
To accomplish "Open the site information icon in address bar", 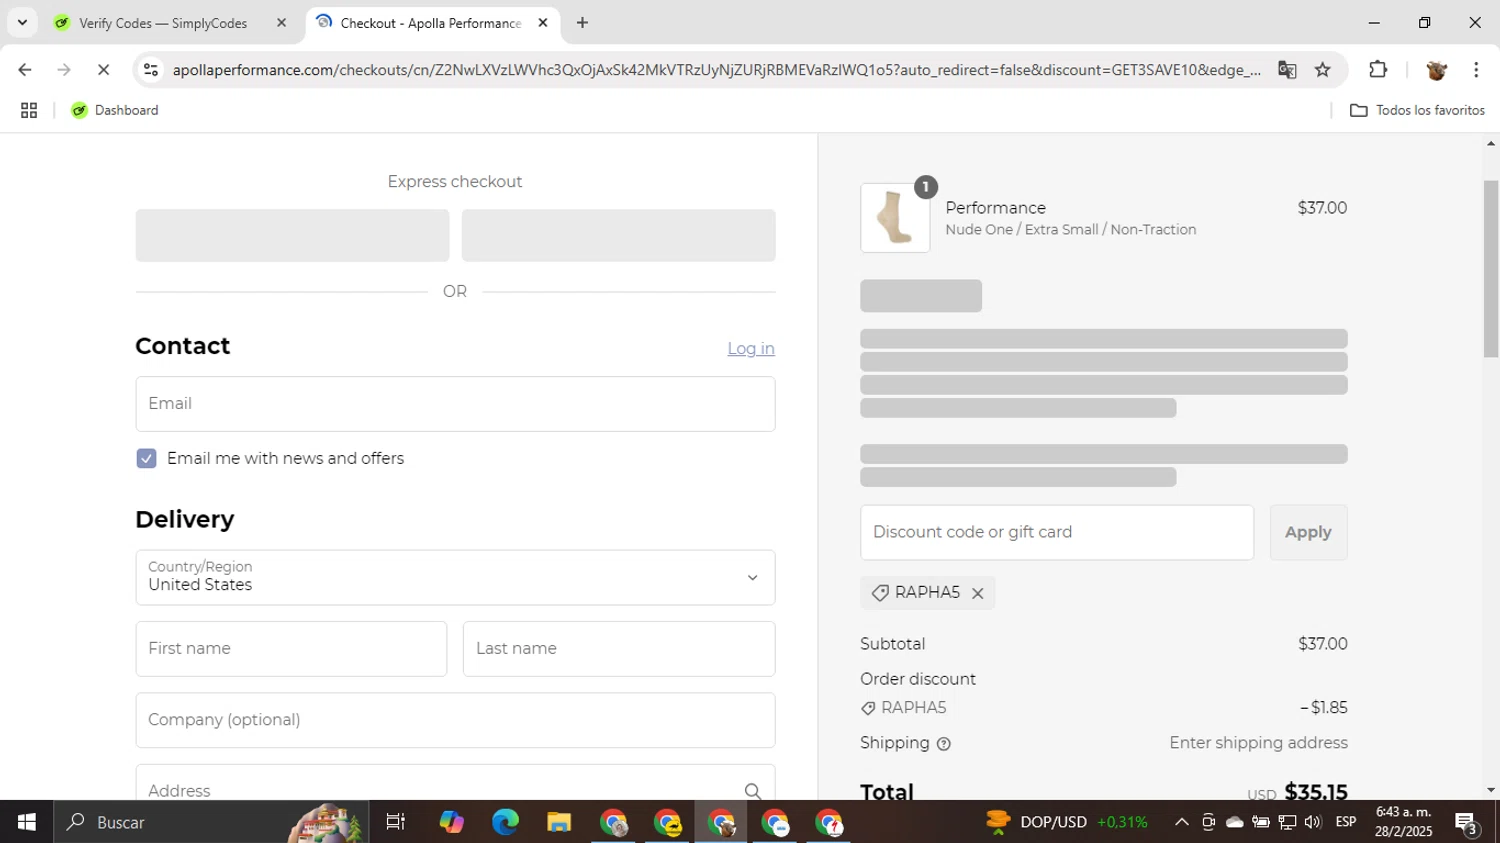I will (151, 70).
